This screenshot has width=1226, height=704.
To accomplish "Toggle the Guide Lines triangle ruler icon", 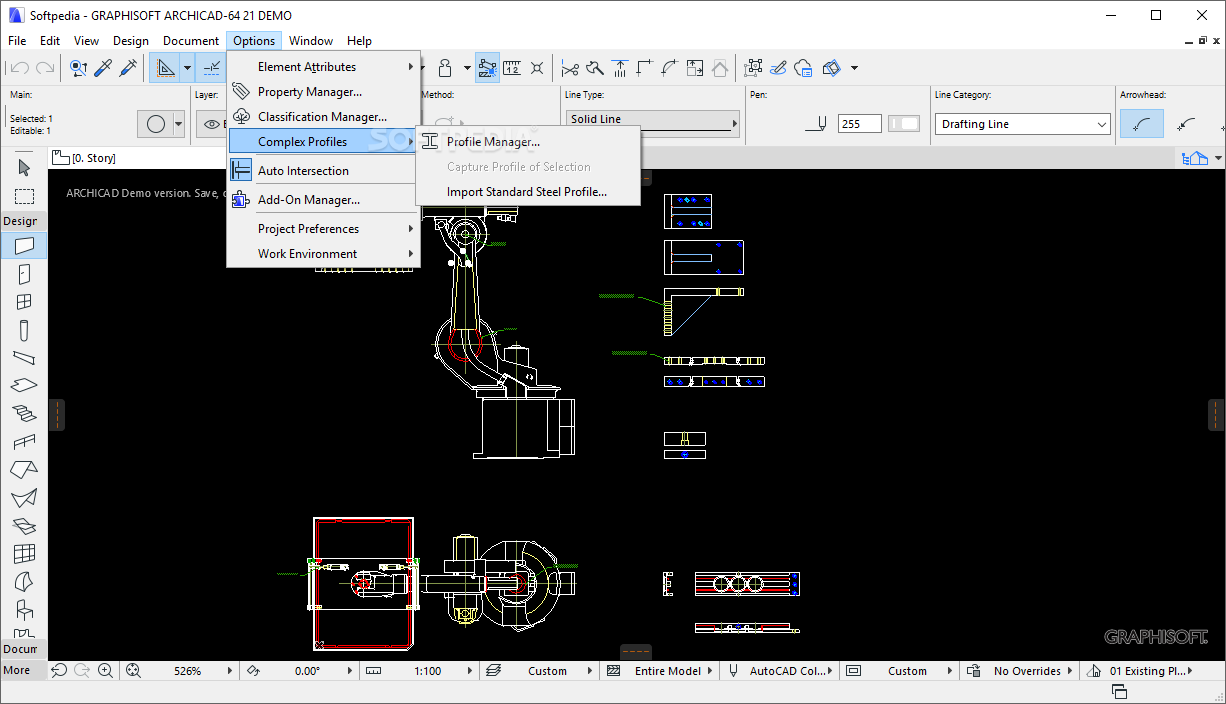I will point(165,68).
